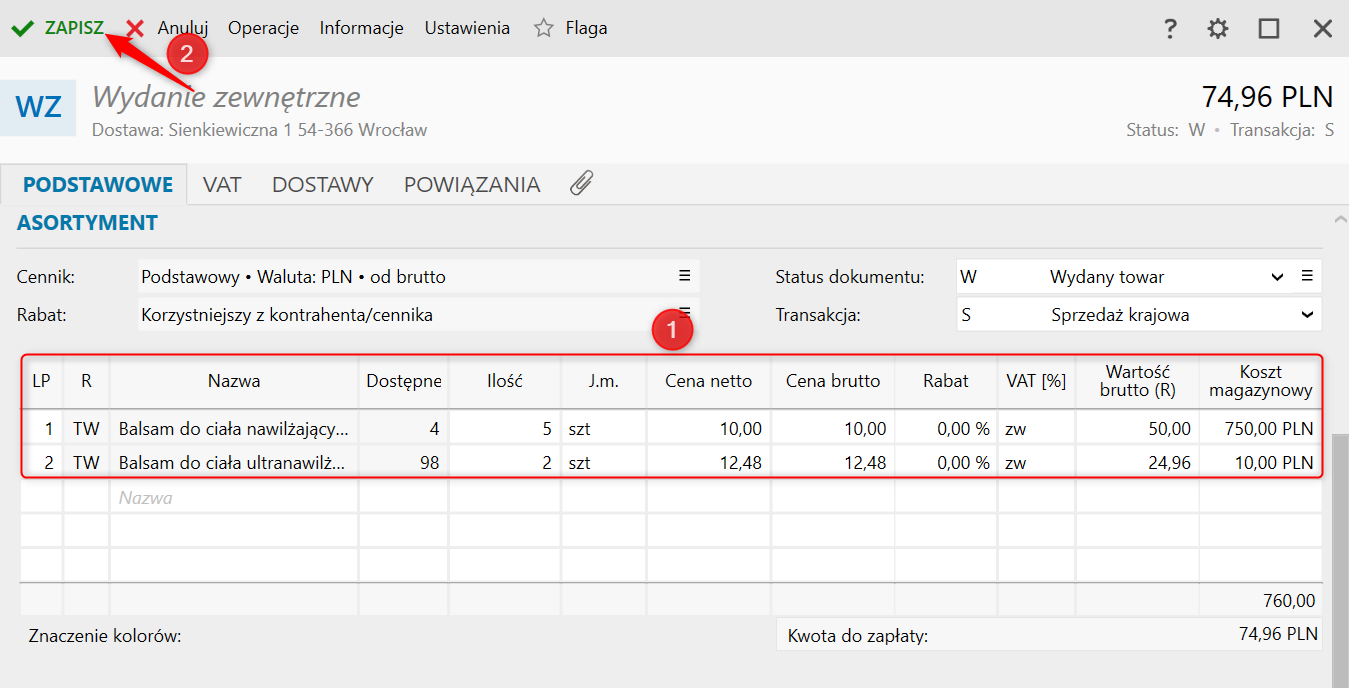Open the Cennik hamburger menu icon
1349x688 pixels.
(685, 276)
